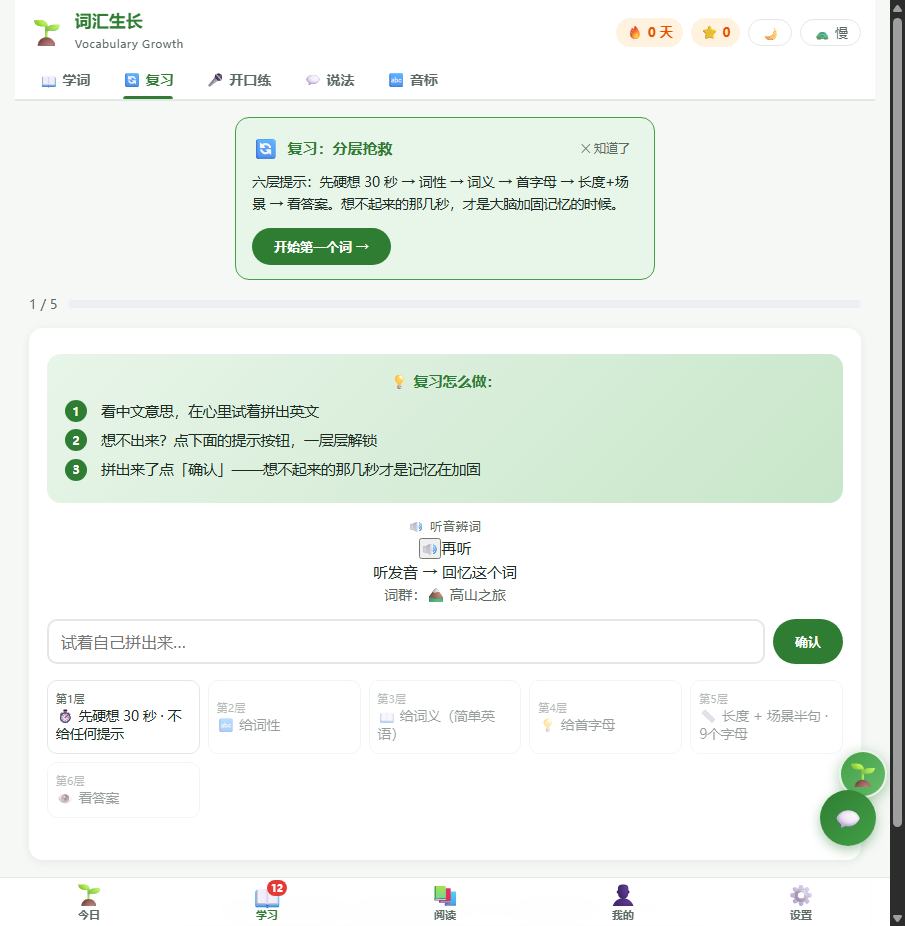
Task: Open the floating chat bubble button
Action: [848, 819]
